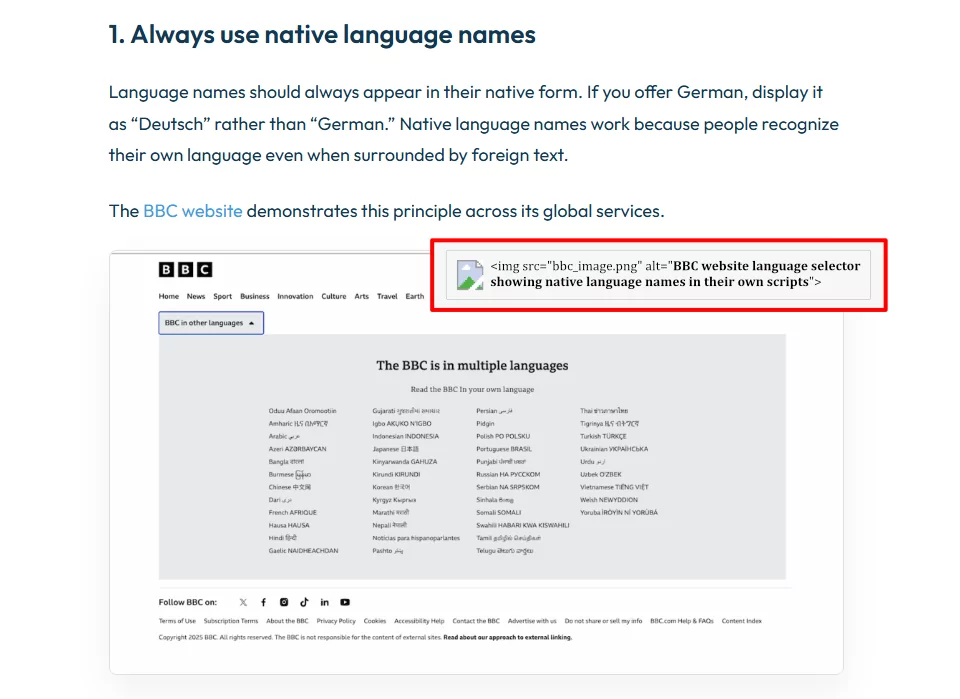The width and height of the screenshot is (960, 699).
Task: Click the external linking approach notice
Action: [507, 635]
